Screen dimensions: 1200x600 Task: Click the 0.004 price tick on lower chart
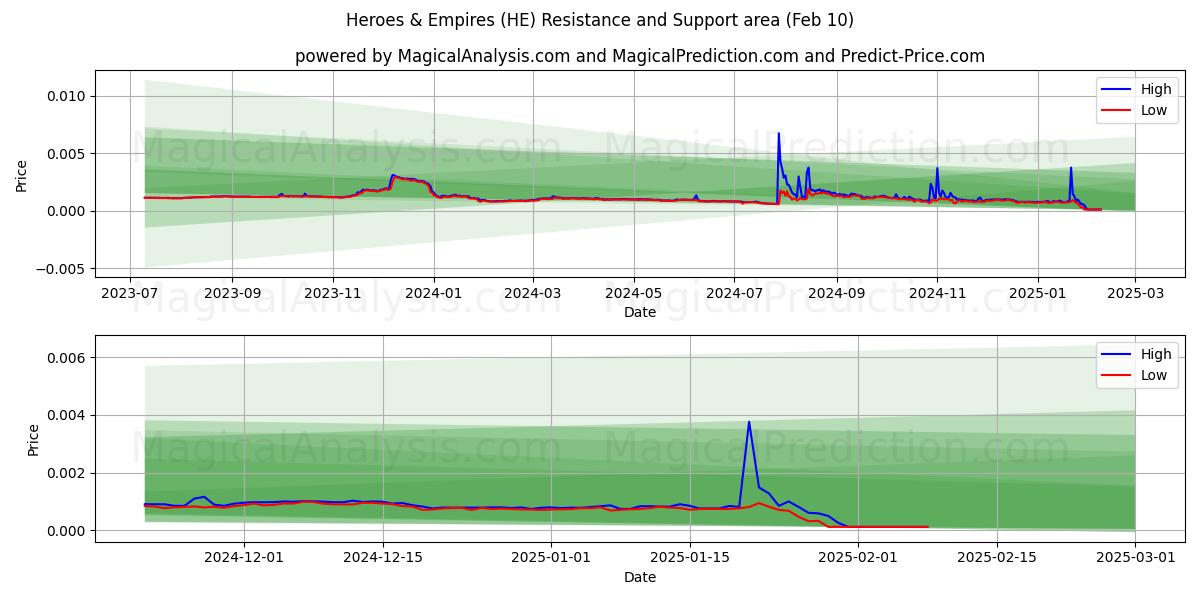66,415
